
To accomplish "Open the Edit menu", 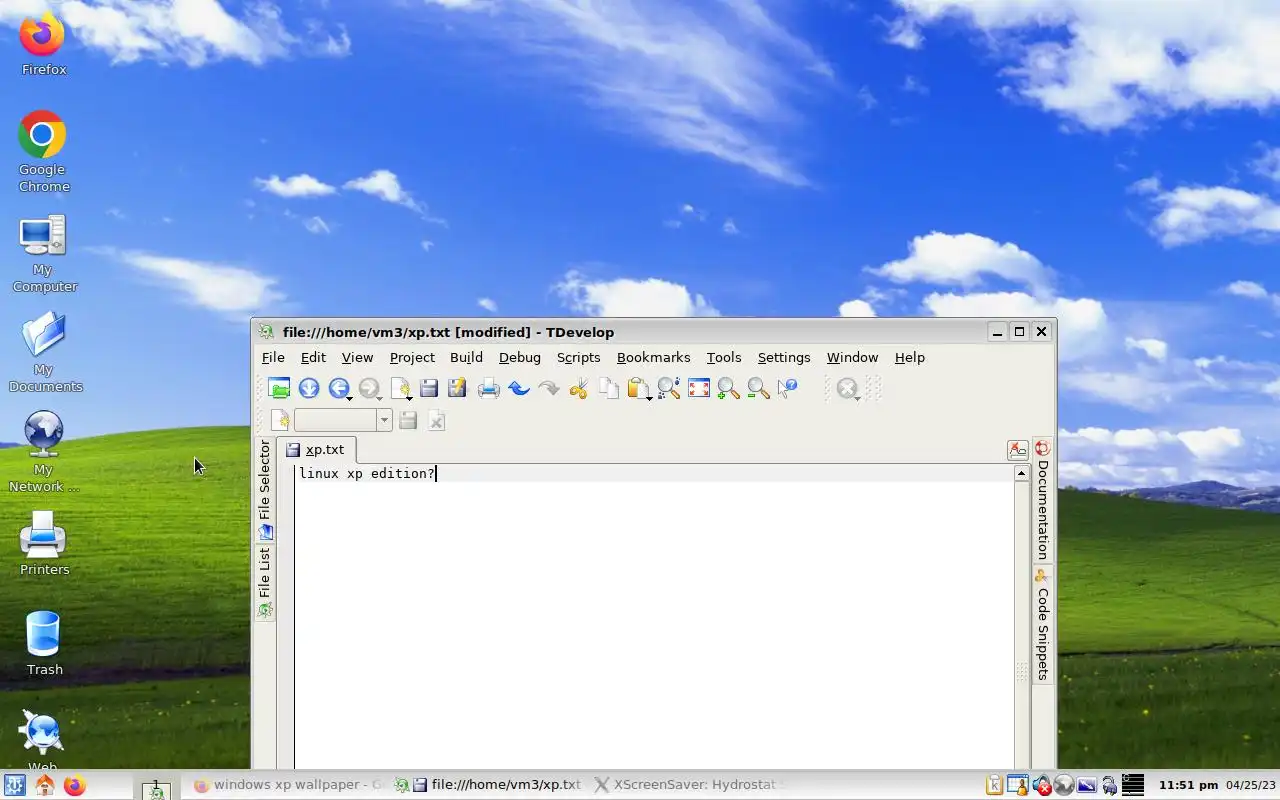I will tap(313, 357).
